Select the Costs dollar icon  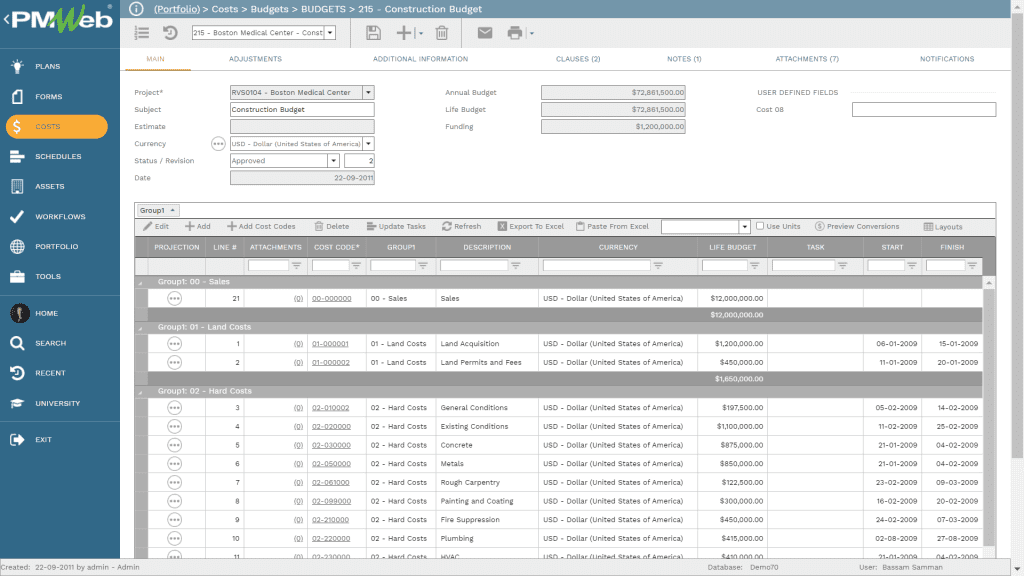click(18, 127)
